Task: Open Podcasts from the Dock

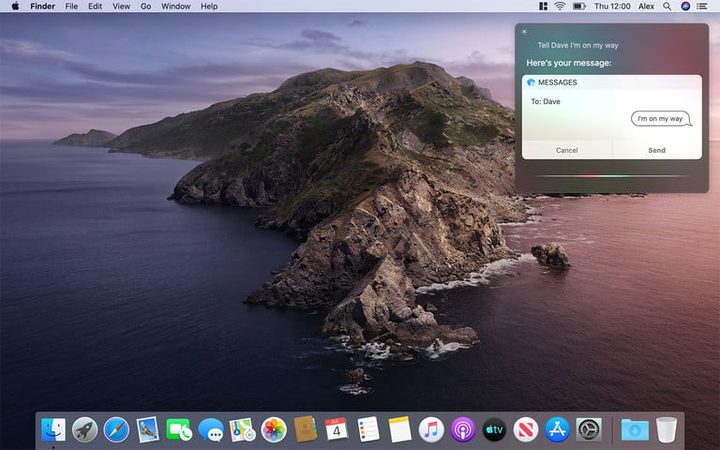Action: click(463, 430)
